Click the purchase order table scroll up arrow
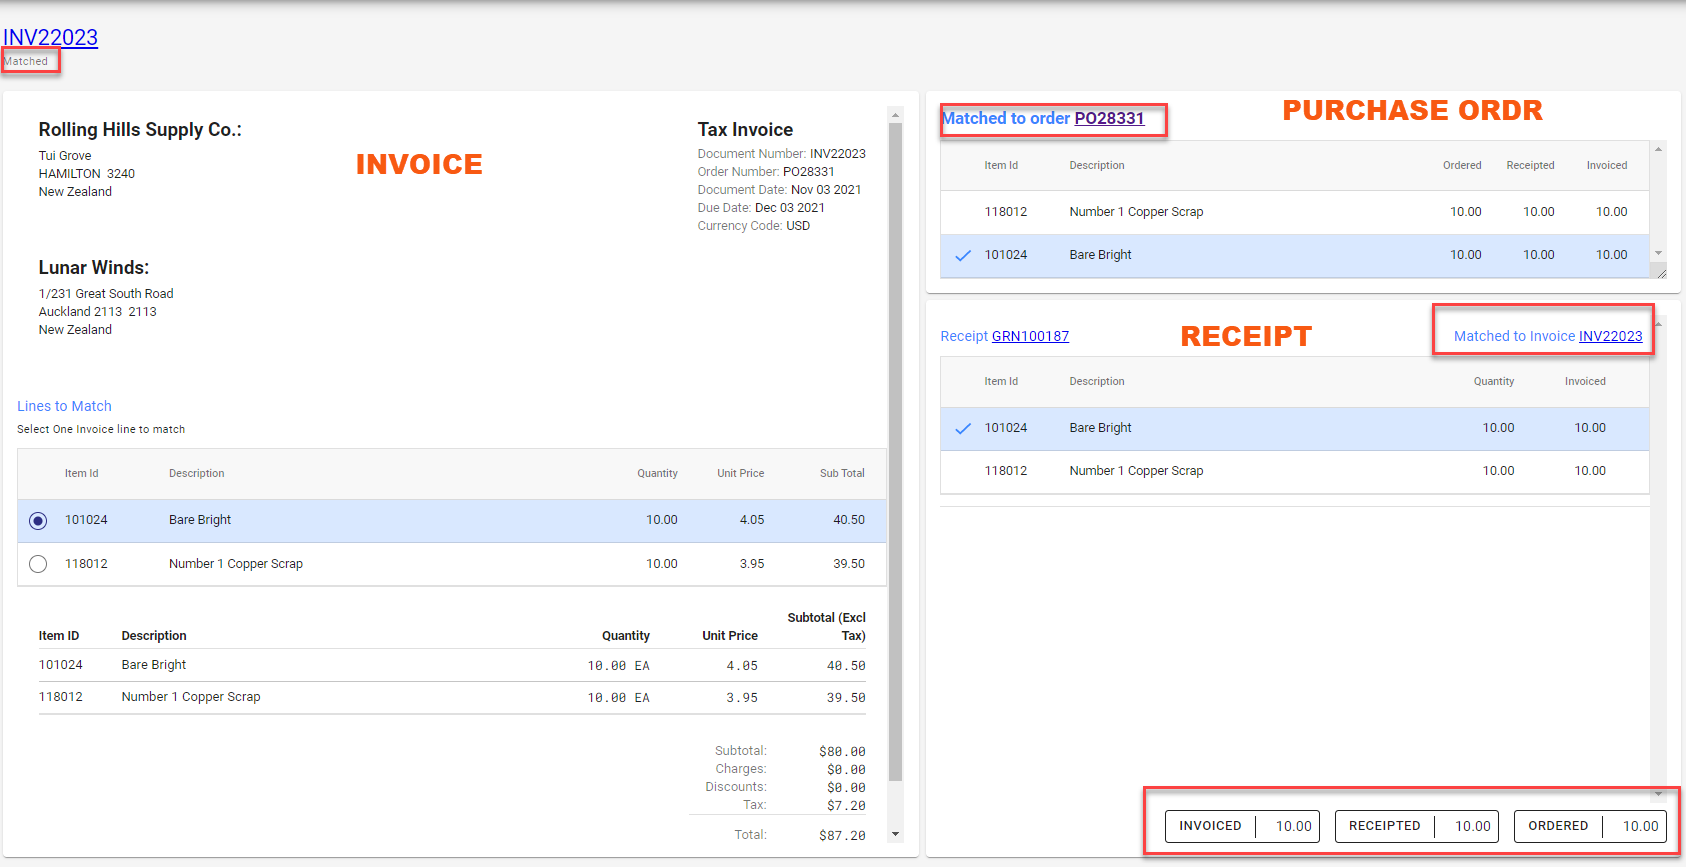This screenshot has height=867, width=1686. 1658,149
